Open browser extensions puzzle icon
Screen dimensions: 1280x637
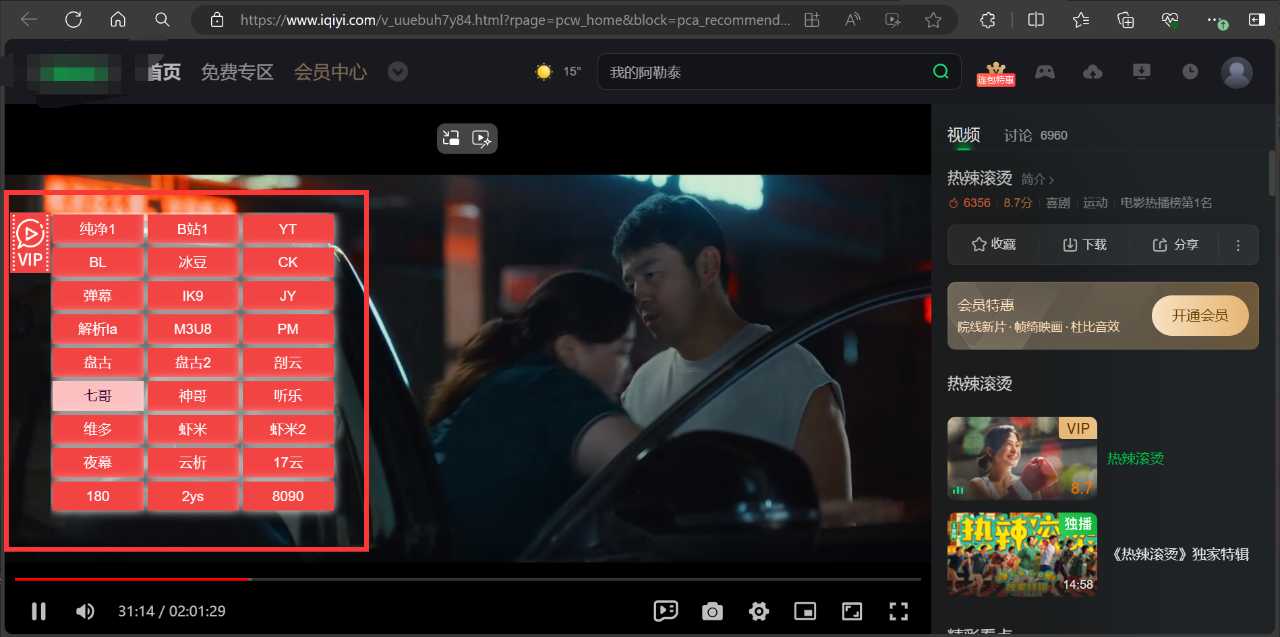point(987,19)
